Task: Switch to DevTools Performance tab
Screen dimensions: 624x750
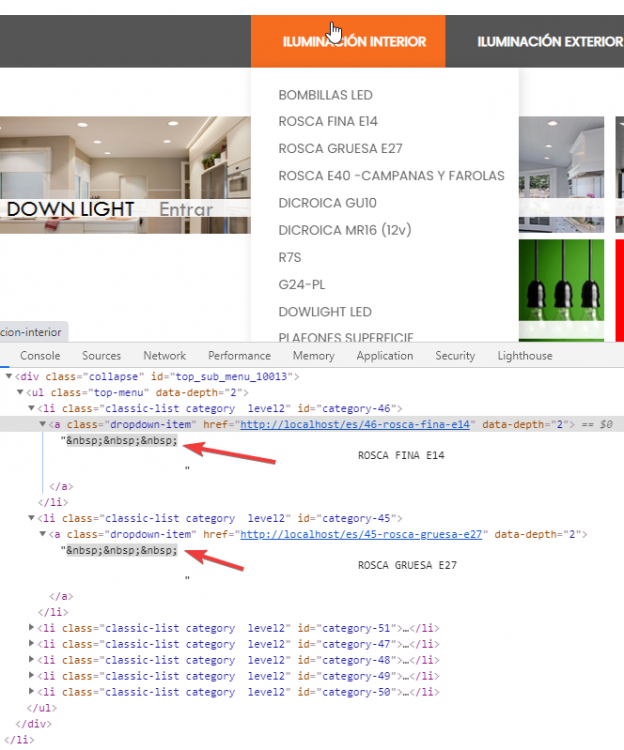Action: [x=239, y=356]
